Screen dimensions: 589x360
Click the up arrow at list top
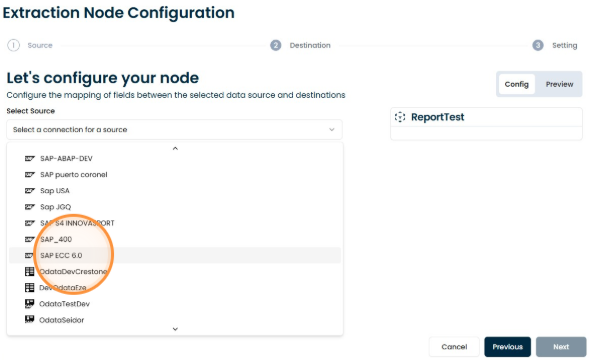175,148
